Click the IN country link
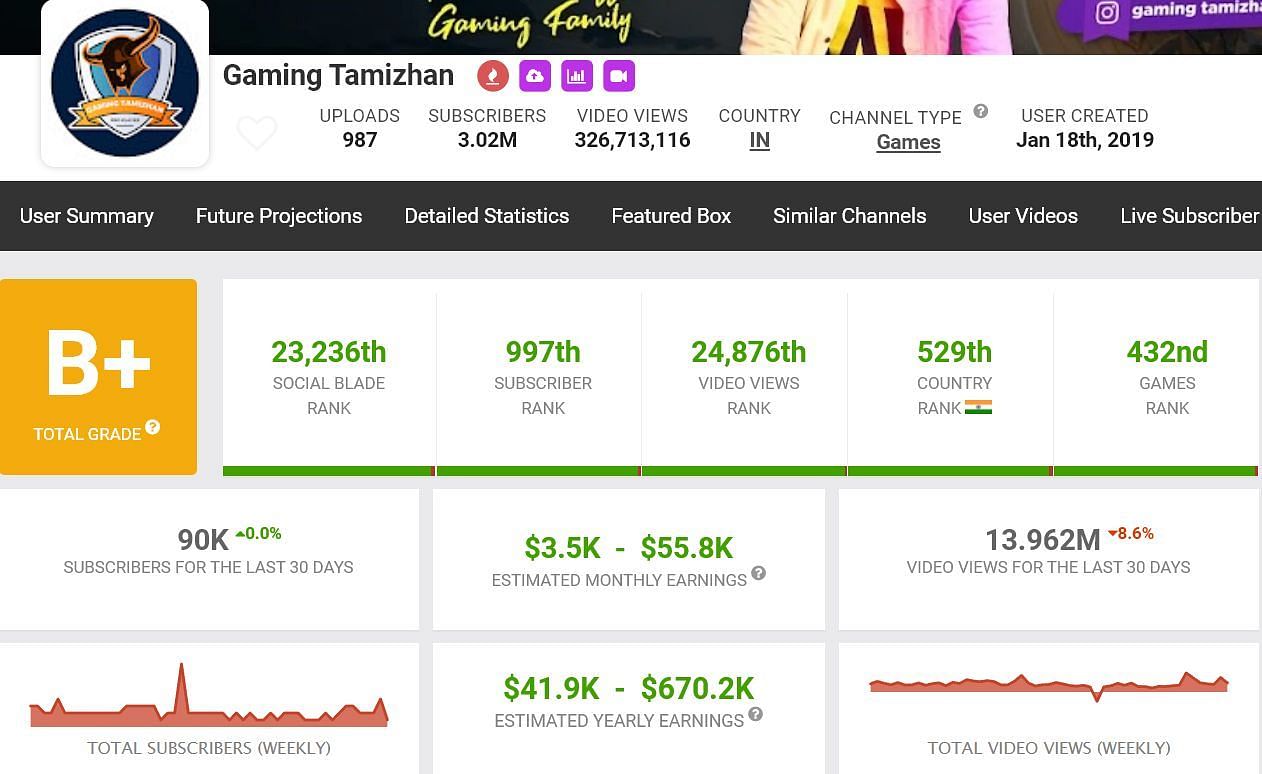This screenshot has height=774, width=1262. tap(760, 141)
